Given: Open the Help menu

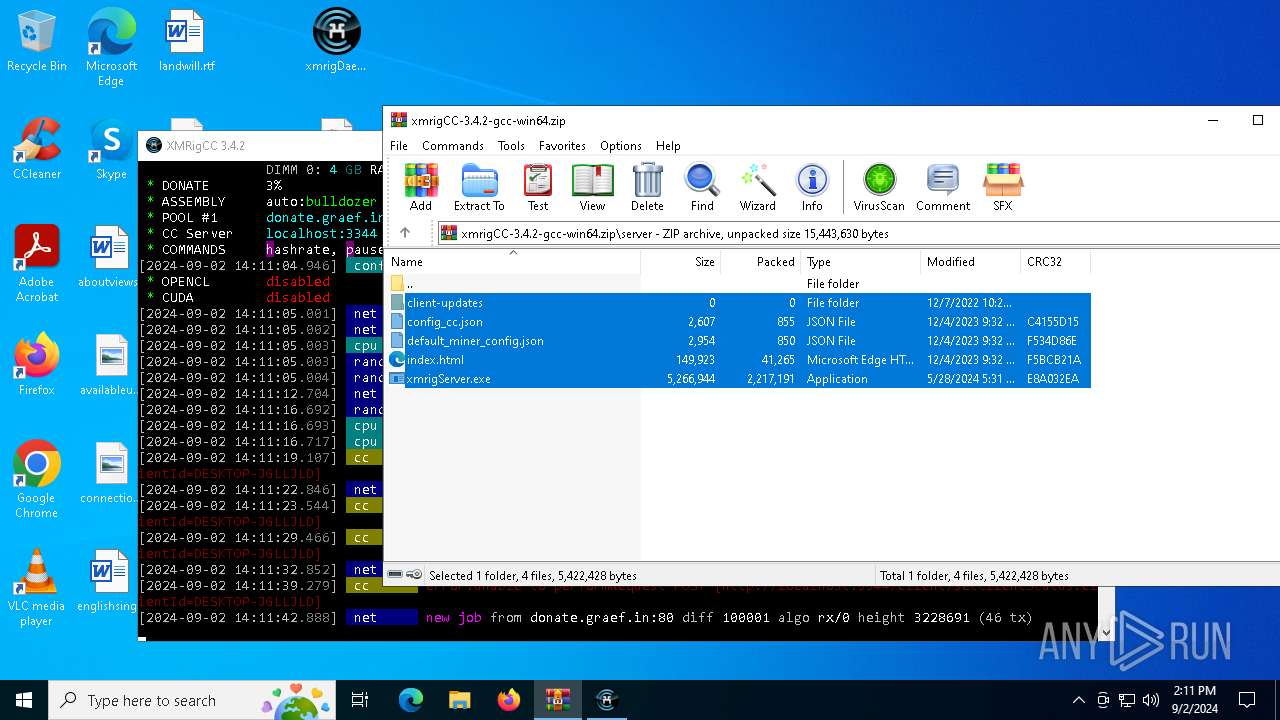Looking at the screenshot, I should tap(668, 146).
